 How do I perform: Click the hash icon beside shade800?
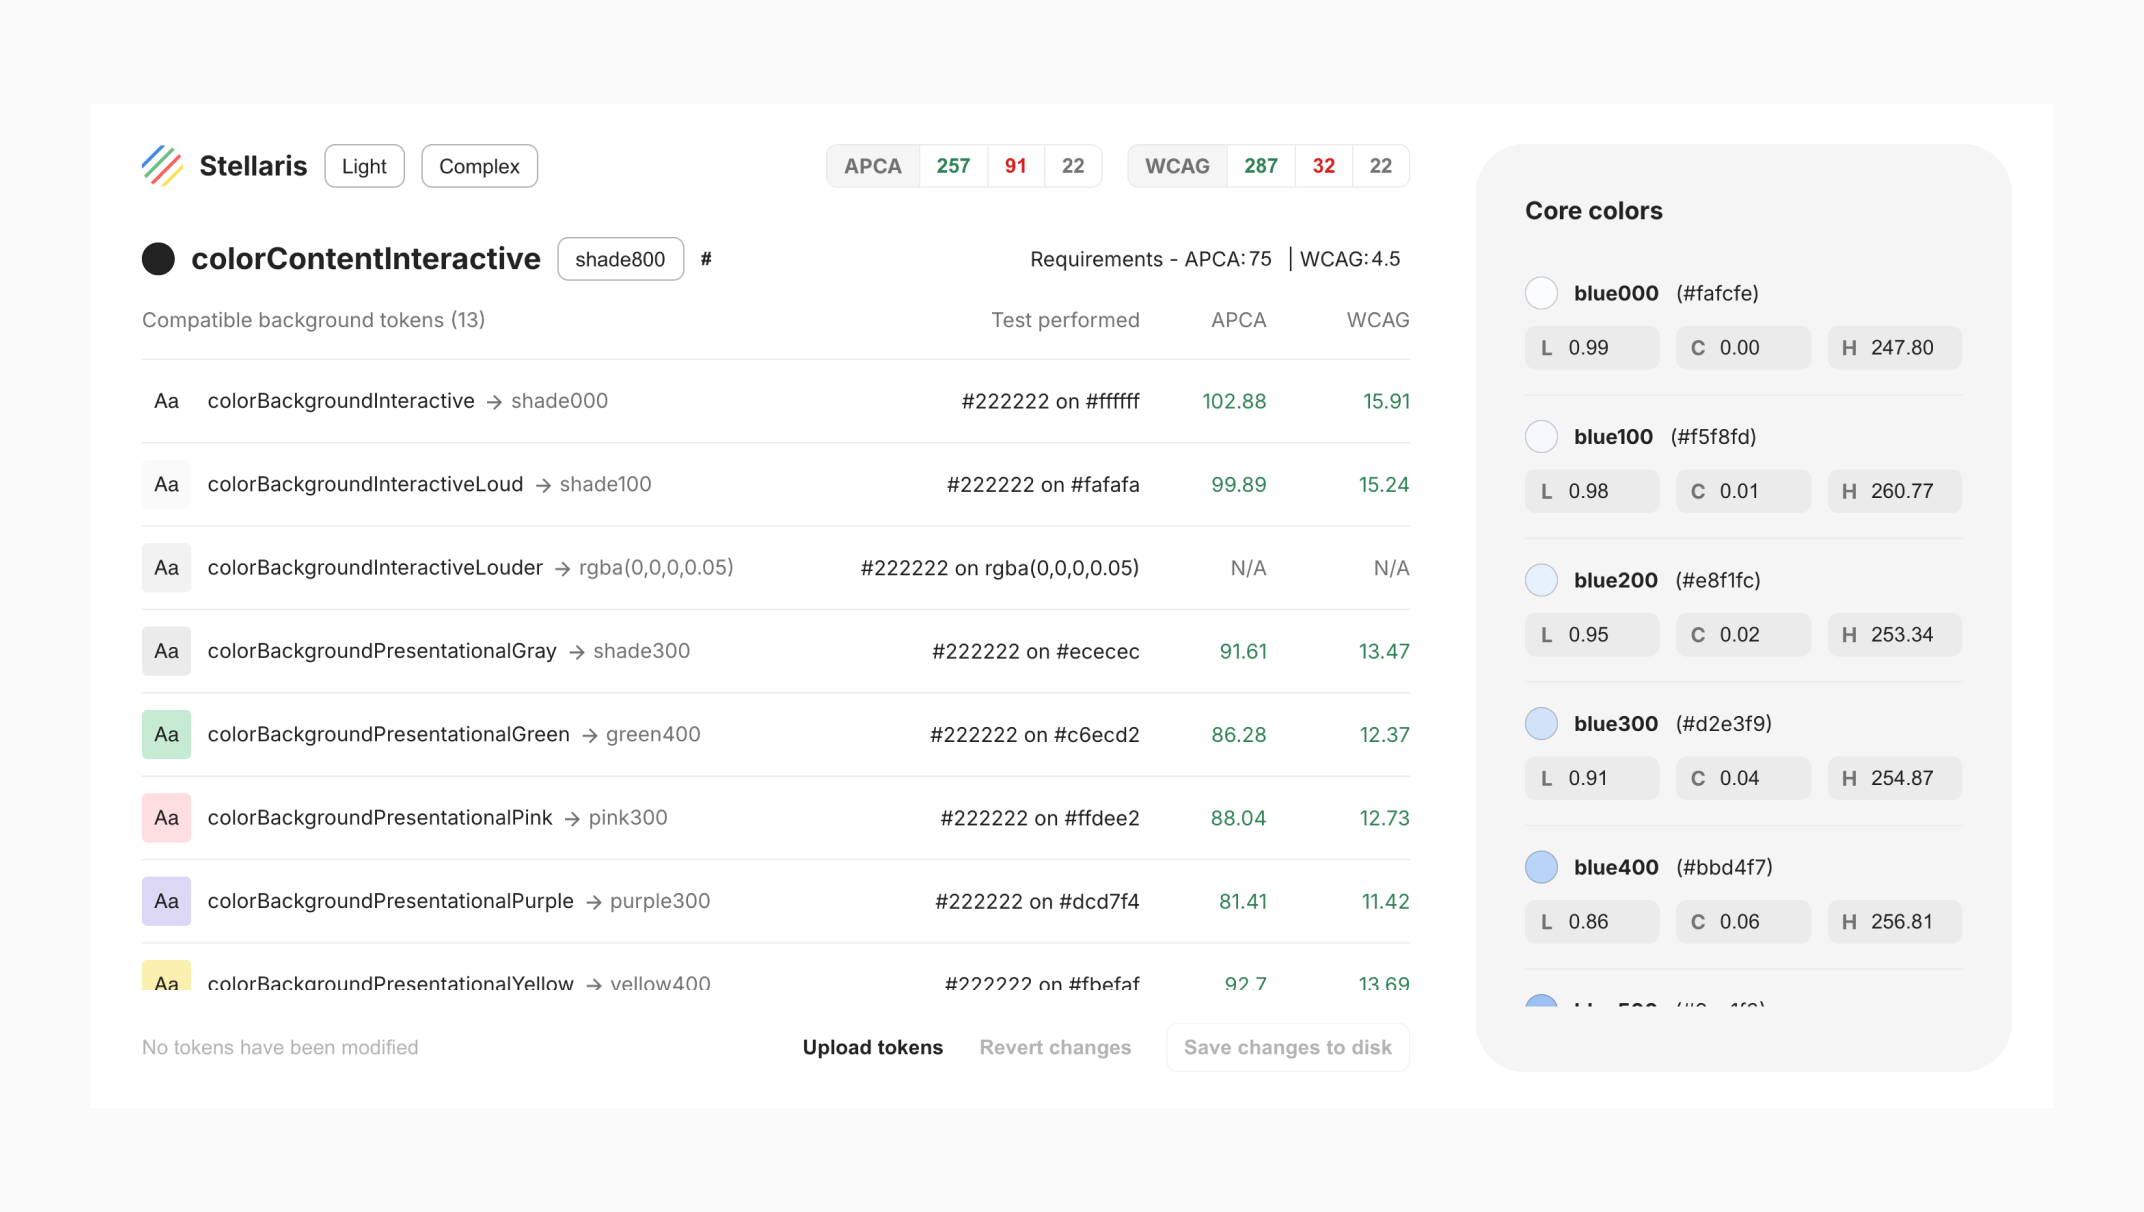706,259
